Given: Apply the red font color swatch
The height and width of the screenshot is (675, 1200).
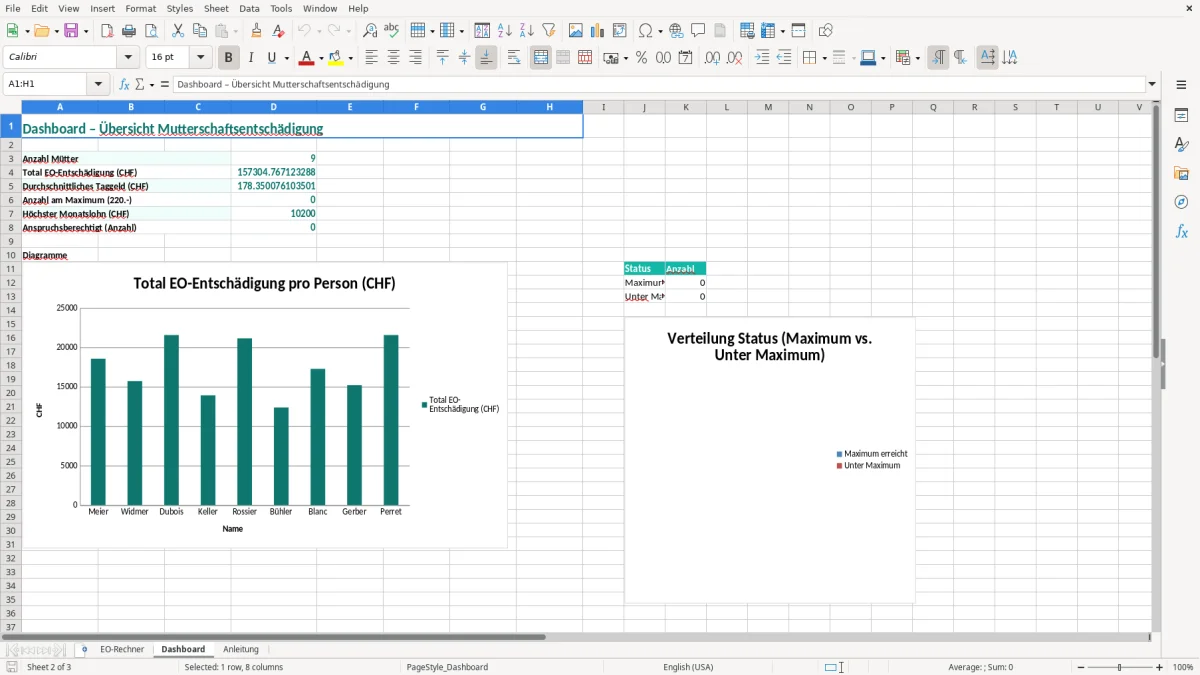Looking at the screenshot, I should [x=307, y=58].
